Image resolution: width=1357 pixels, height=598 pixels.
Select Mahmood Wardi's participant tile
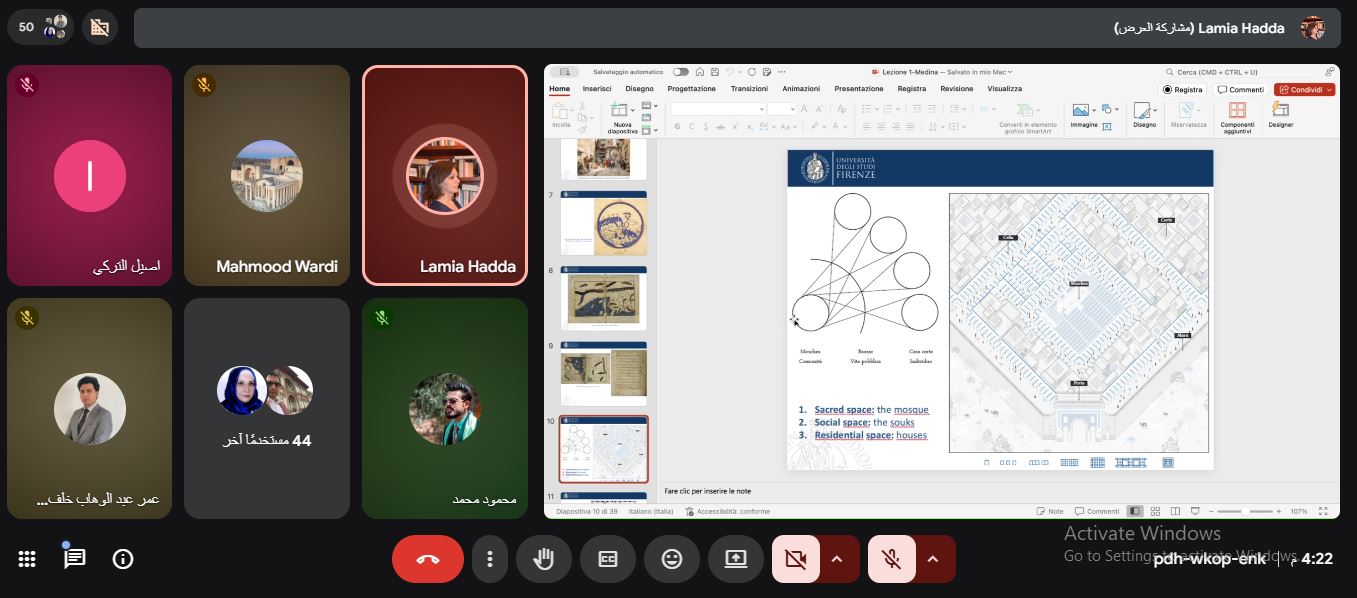(x=266, y=175)
